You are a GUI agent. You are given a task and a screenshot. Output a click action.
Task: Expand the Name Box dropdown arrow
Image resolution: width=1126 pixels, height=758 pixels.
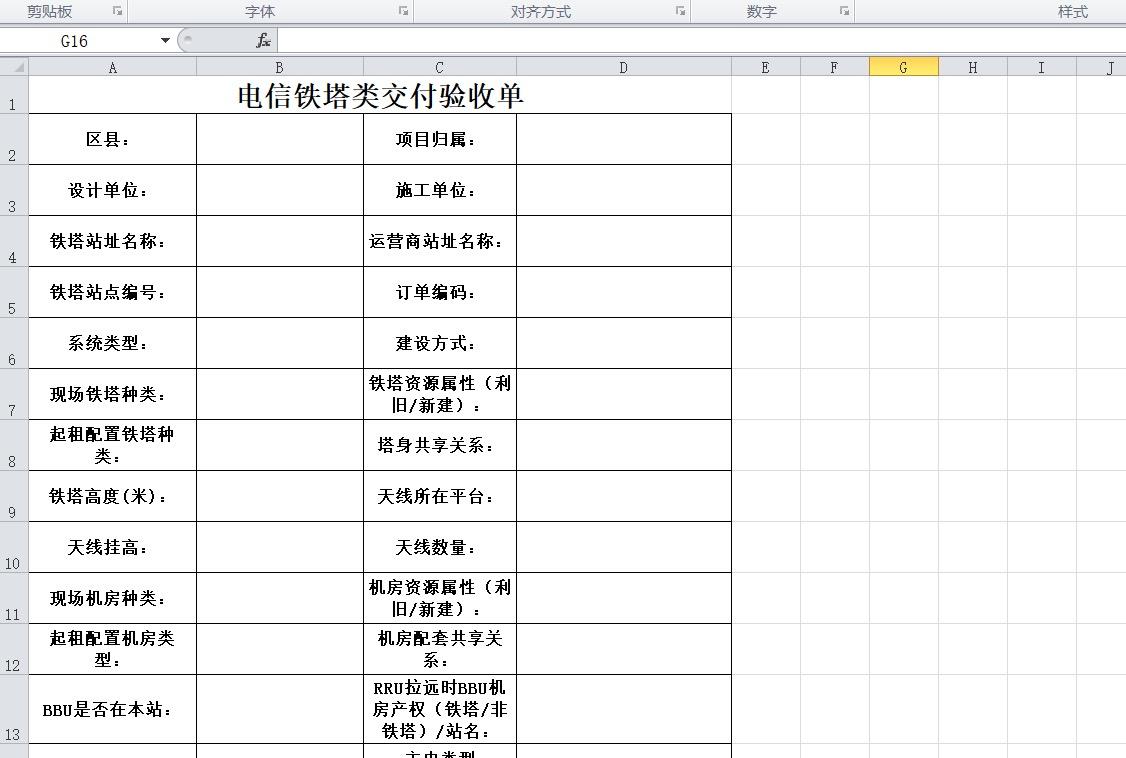165,40
